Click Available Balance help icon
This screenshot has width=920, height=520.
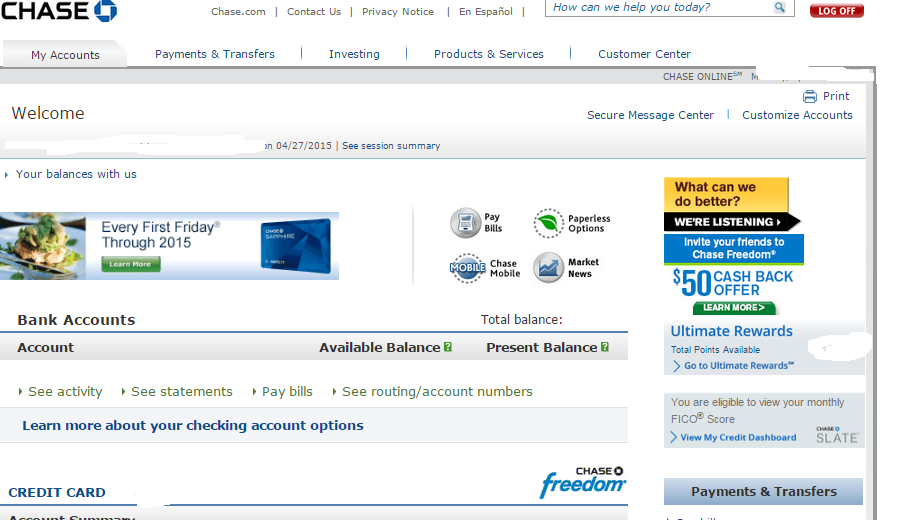[448, 347]
